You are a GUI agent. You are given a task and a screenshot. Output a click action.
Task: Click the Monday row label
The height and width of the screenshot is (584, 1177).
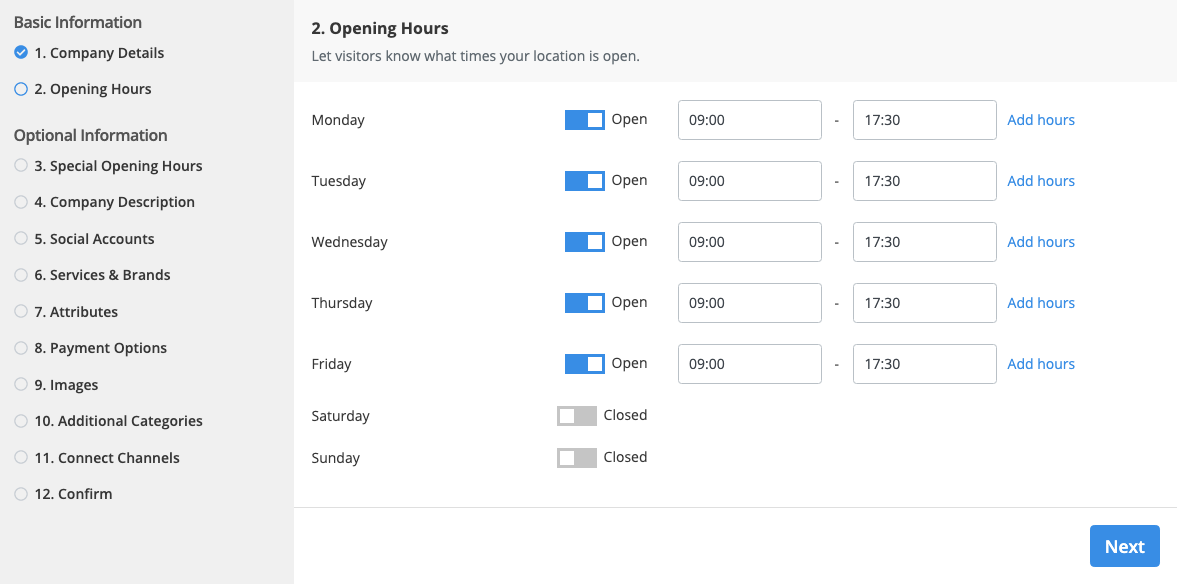click(x=338, y=120)
